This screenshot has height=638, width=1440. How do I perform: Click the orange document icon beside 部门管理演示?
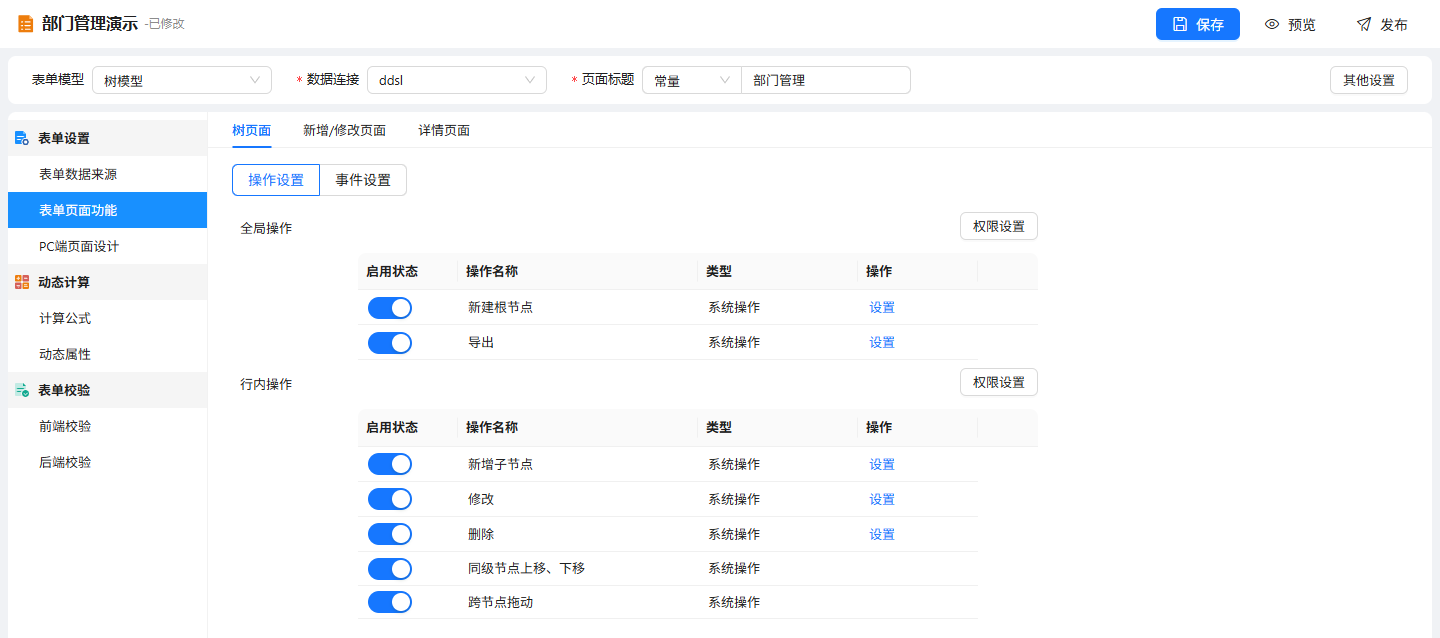pos(26,24)
